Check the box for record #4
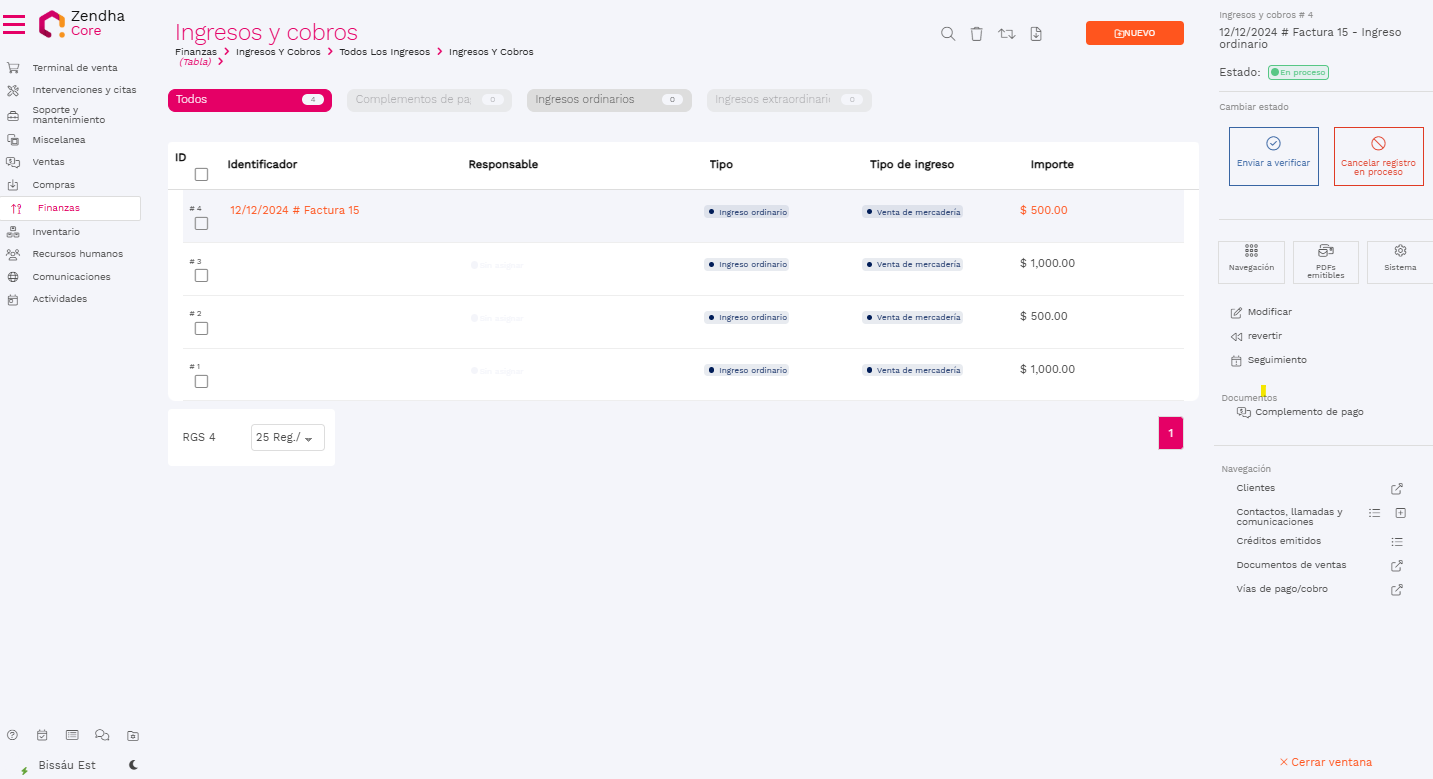The height and width of the screenshot is (779, 1433). (x=201, y=223)
